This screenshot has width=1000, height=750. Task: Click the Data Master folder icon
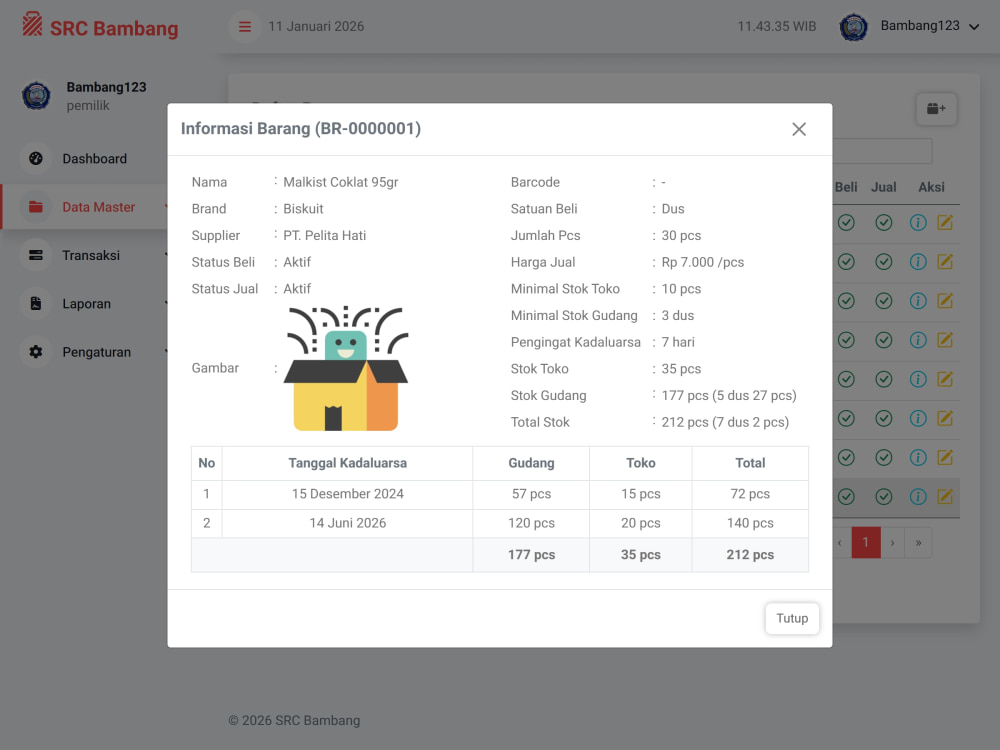click(36, 207)
